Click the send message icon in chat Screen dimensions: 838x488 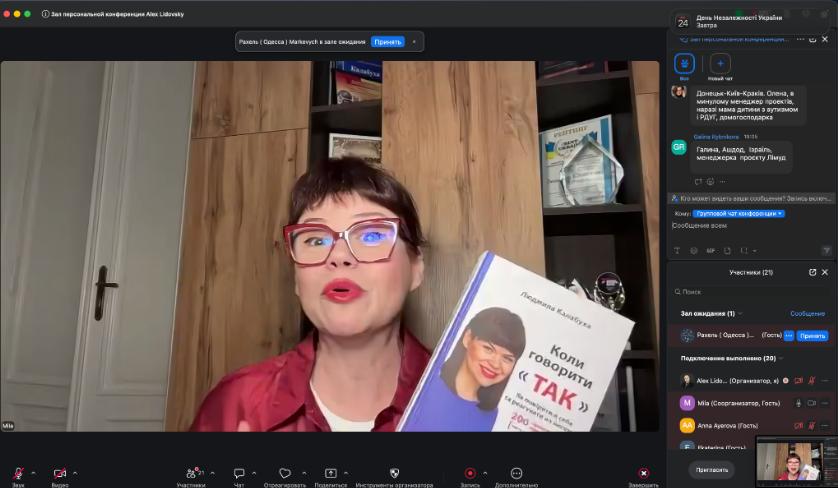point(826,250)
